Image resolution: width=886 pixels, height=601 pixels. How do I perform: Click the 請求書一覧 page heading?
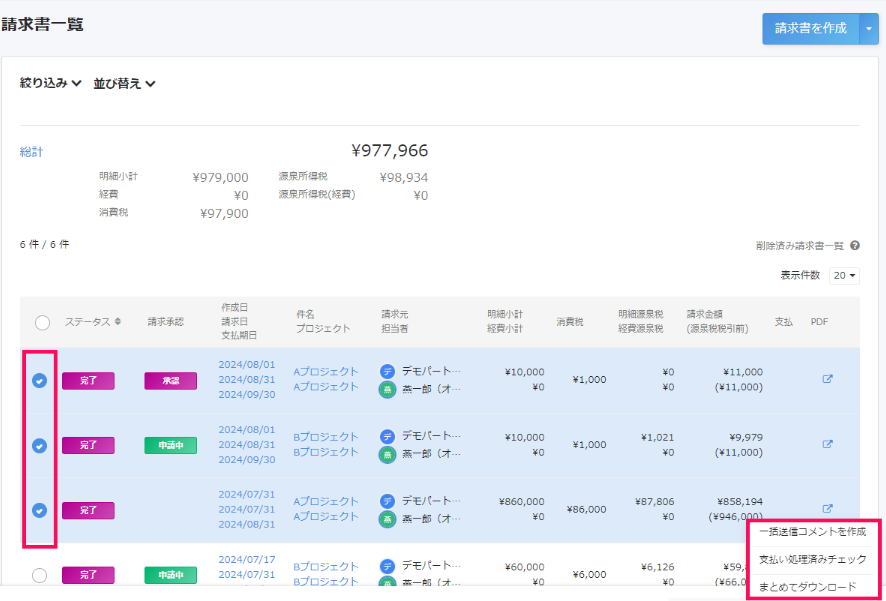(x=42, y=24)
